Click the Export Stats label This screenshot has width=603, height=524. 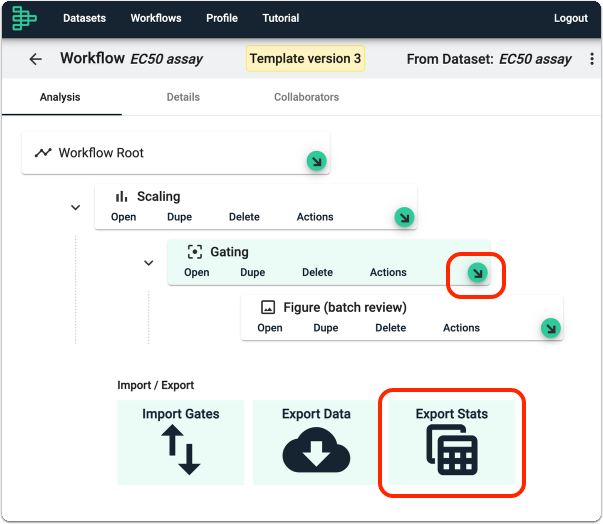pos(452,414)
